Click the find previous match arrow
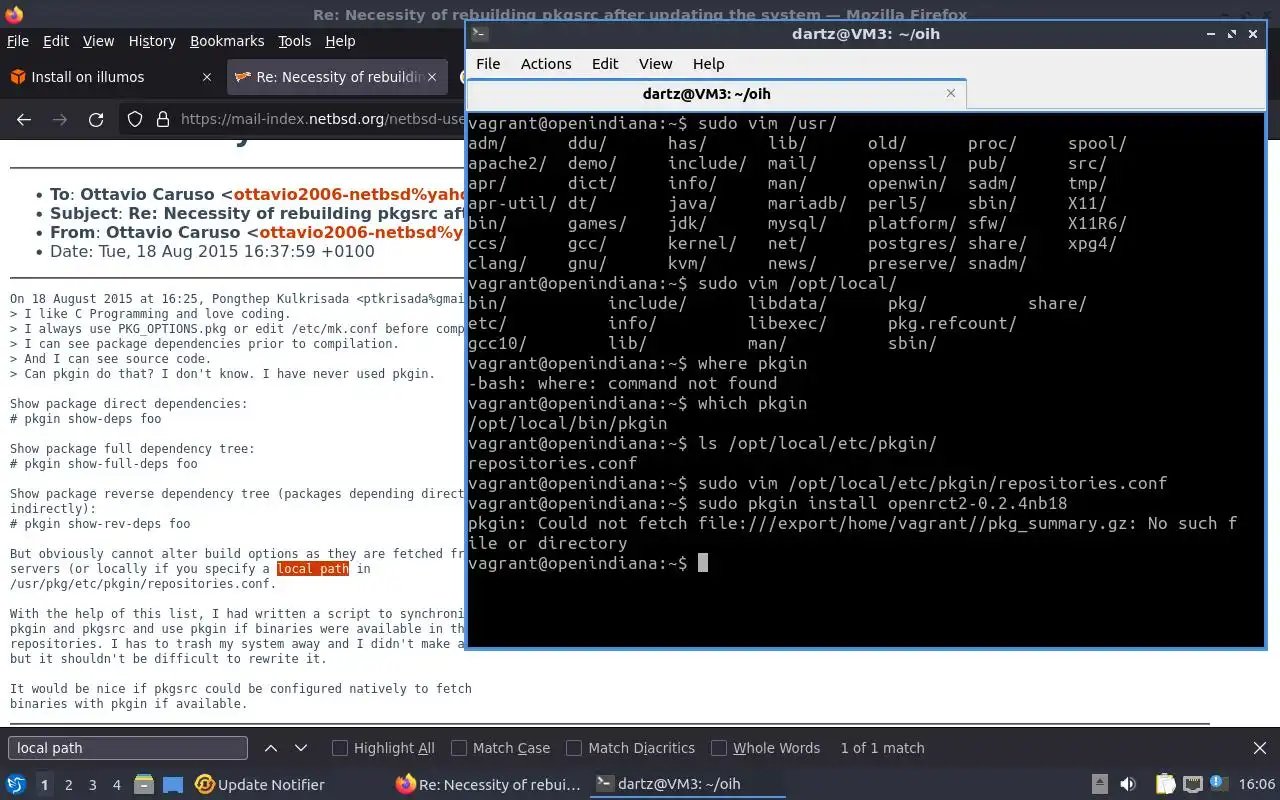 pyautogui.click(x=271, y=748)
